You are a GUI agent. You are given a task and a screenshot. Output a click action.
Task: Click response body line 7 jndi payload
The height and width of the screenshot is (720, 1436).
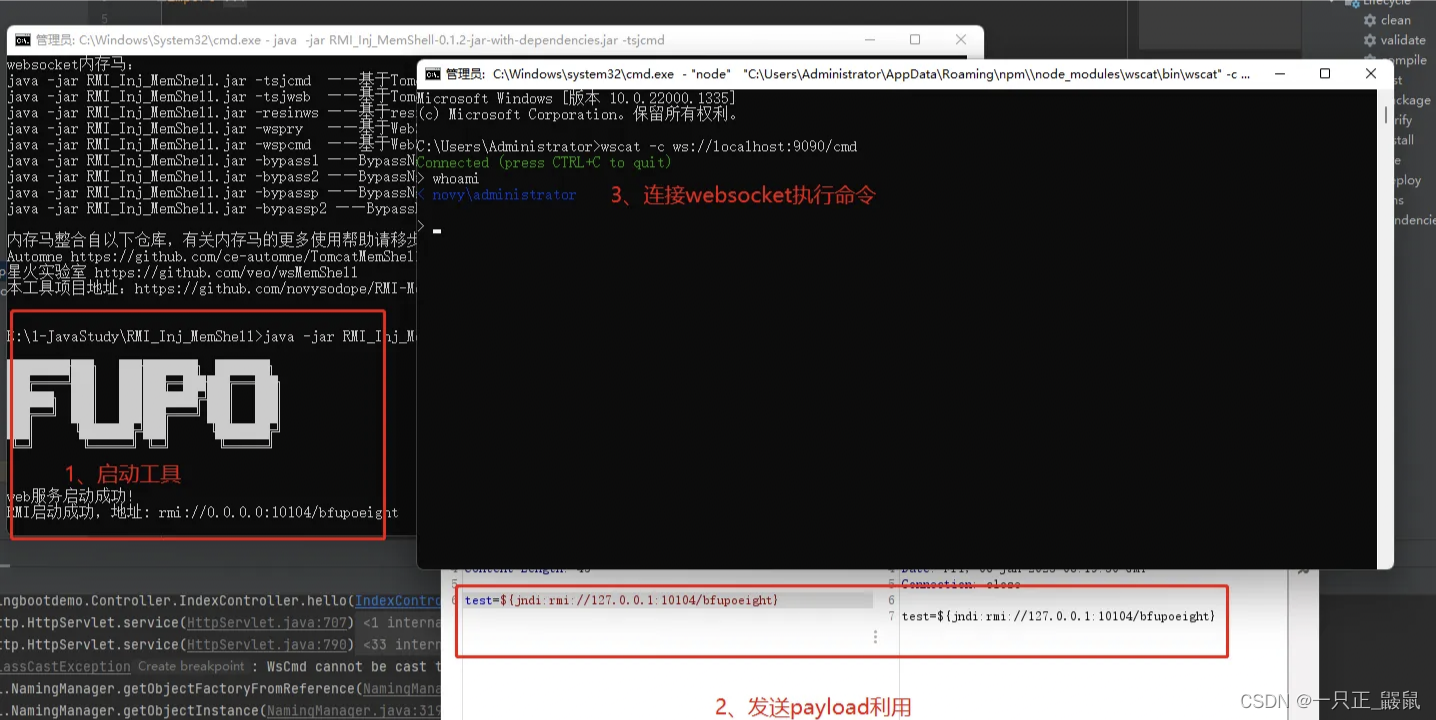pos(1058,616)
